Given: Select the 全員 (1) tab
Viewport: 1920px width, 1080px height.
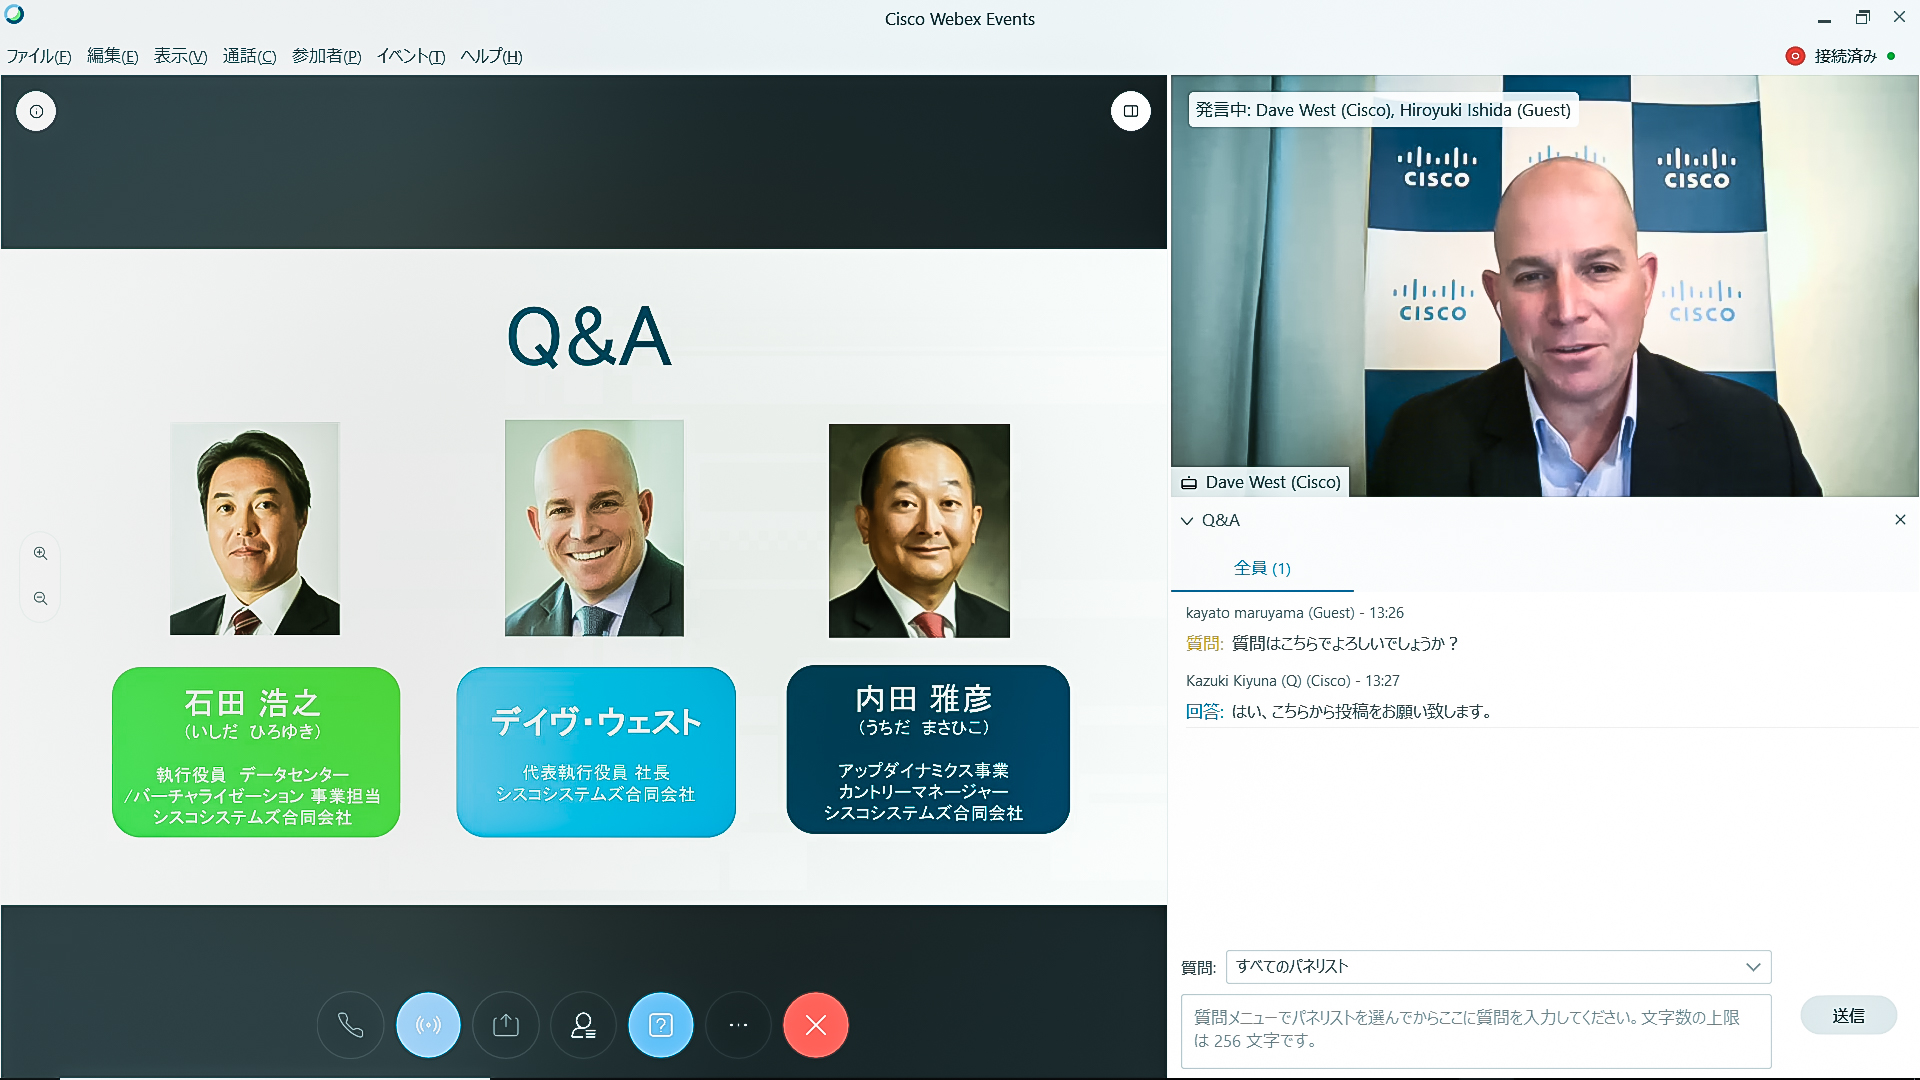Looking at the screenshot, I should (1262, 568).
